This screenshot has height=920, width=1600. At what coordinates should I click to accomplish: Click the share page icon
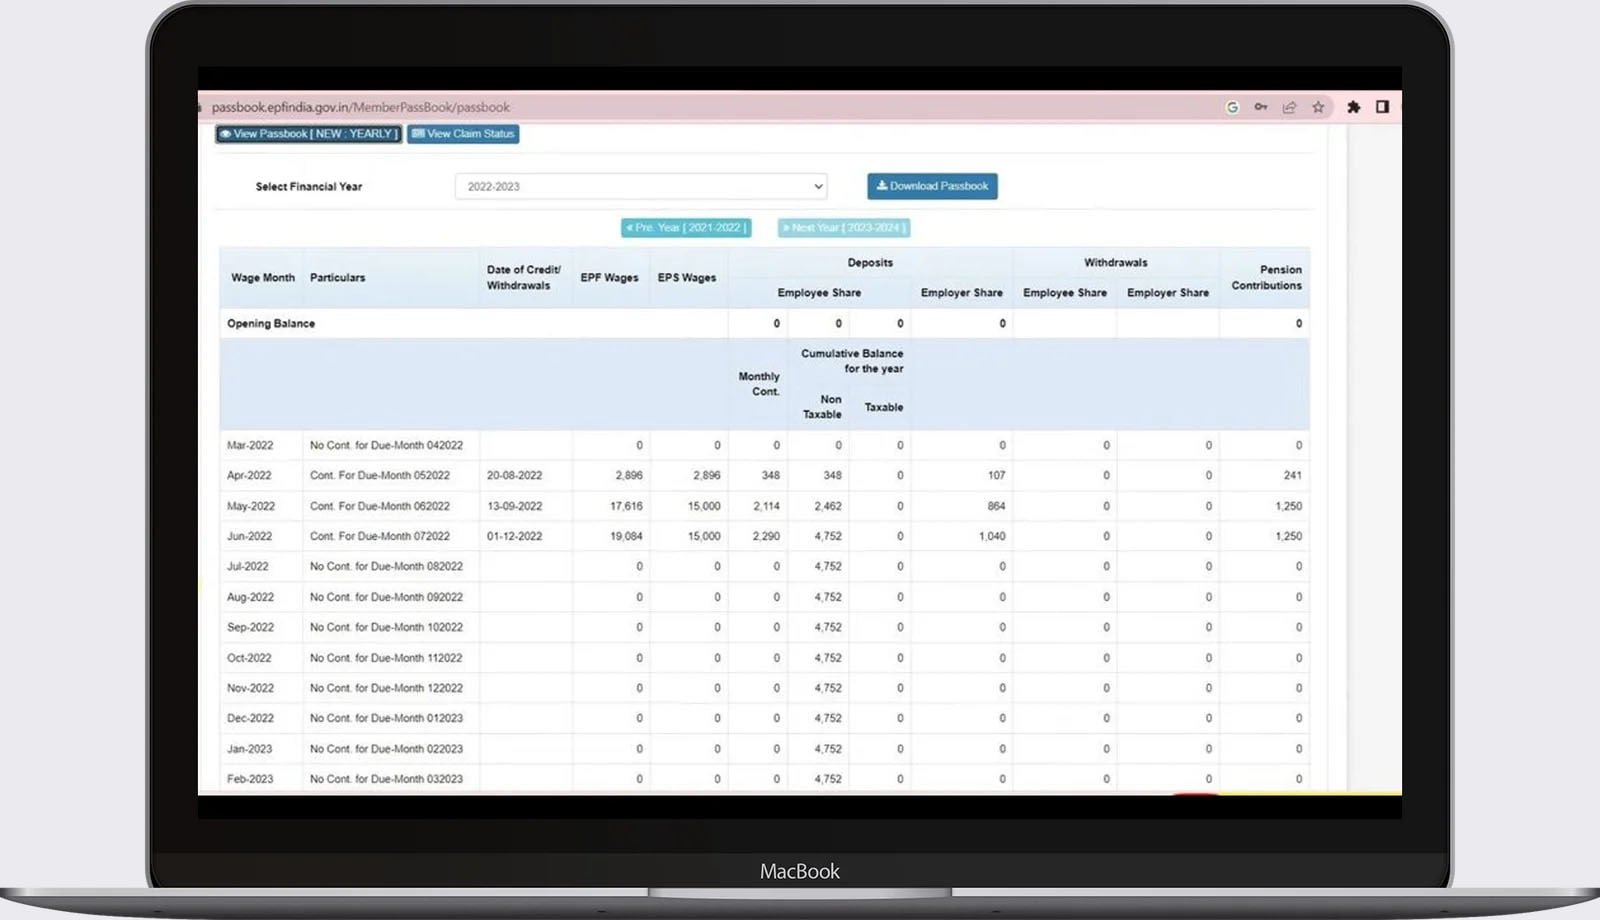(1289, 107)
